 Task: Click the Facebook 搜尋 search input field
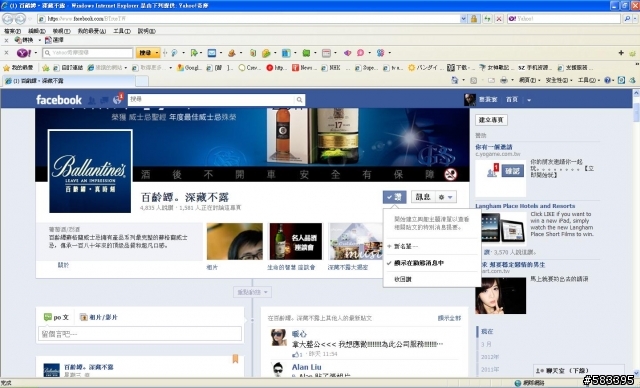[211, 100]
